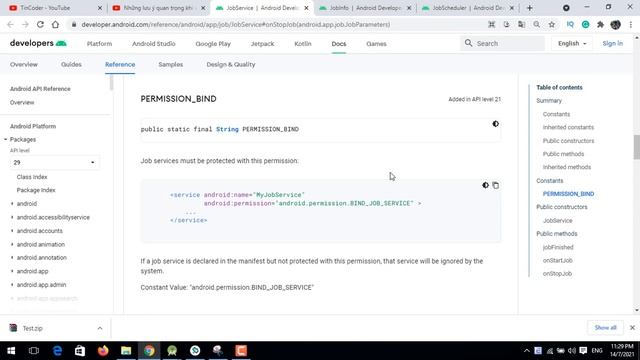Jump to onStartJob in table of contents
The image size is (640, 360).
click(x=558, y=260)
